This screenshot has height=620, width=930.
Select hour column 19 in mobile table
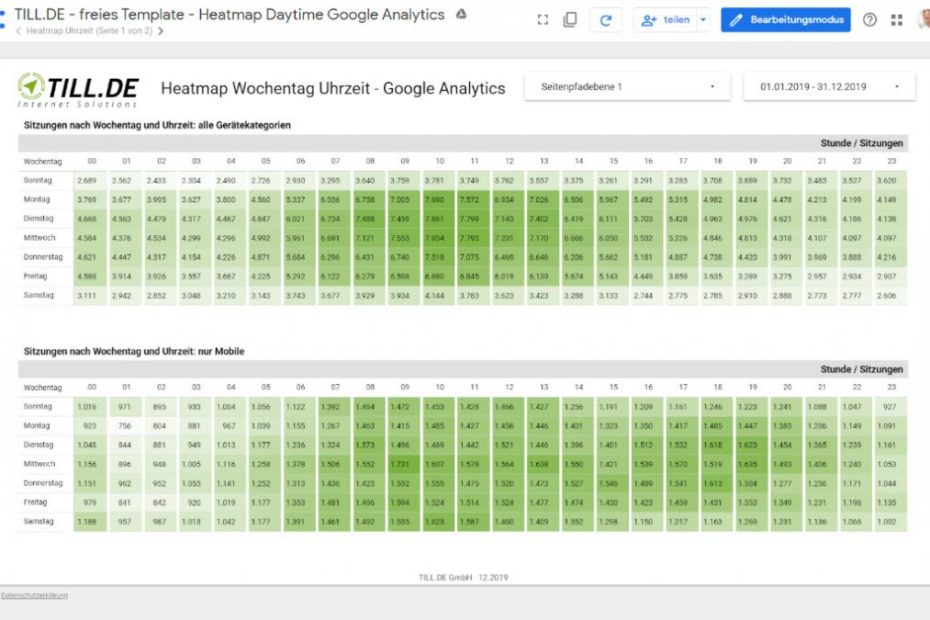tap(753, 387)
